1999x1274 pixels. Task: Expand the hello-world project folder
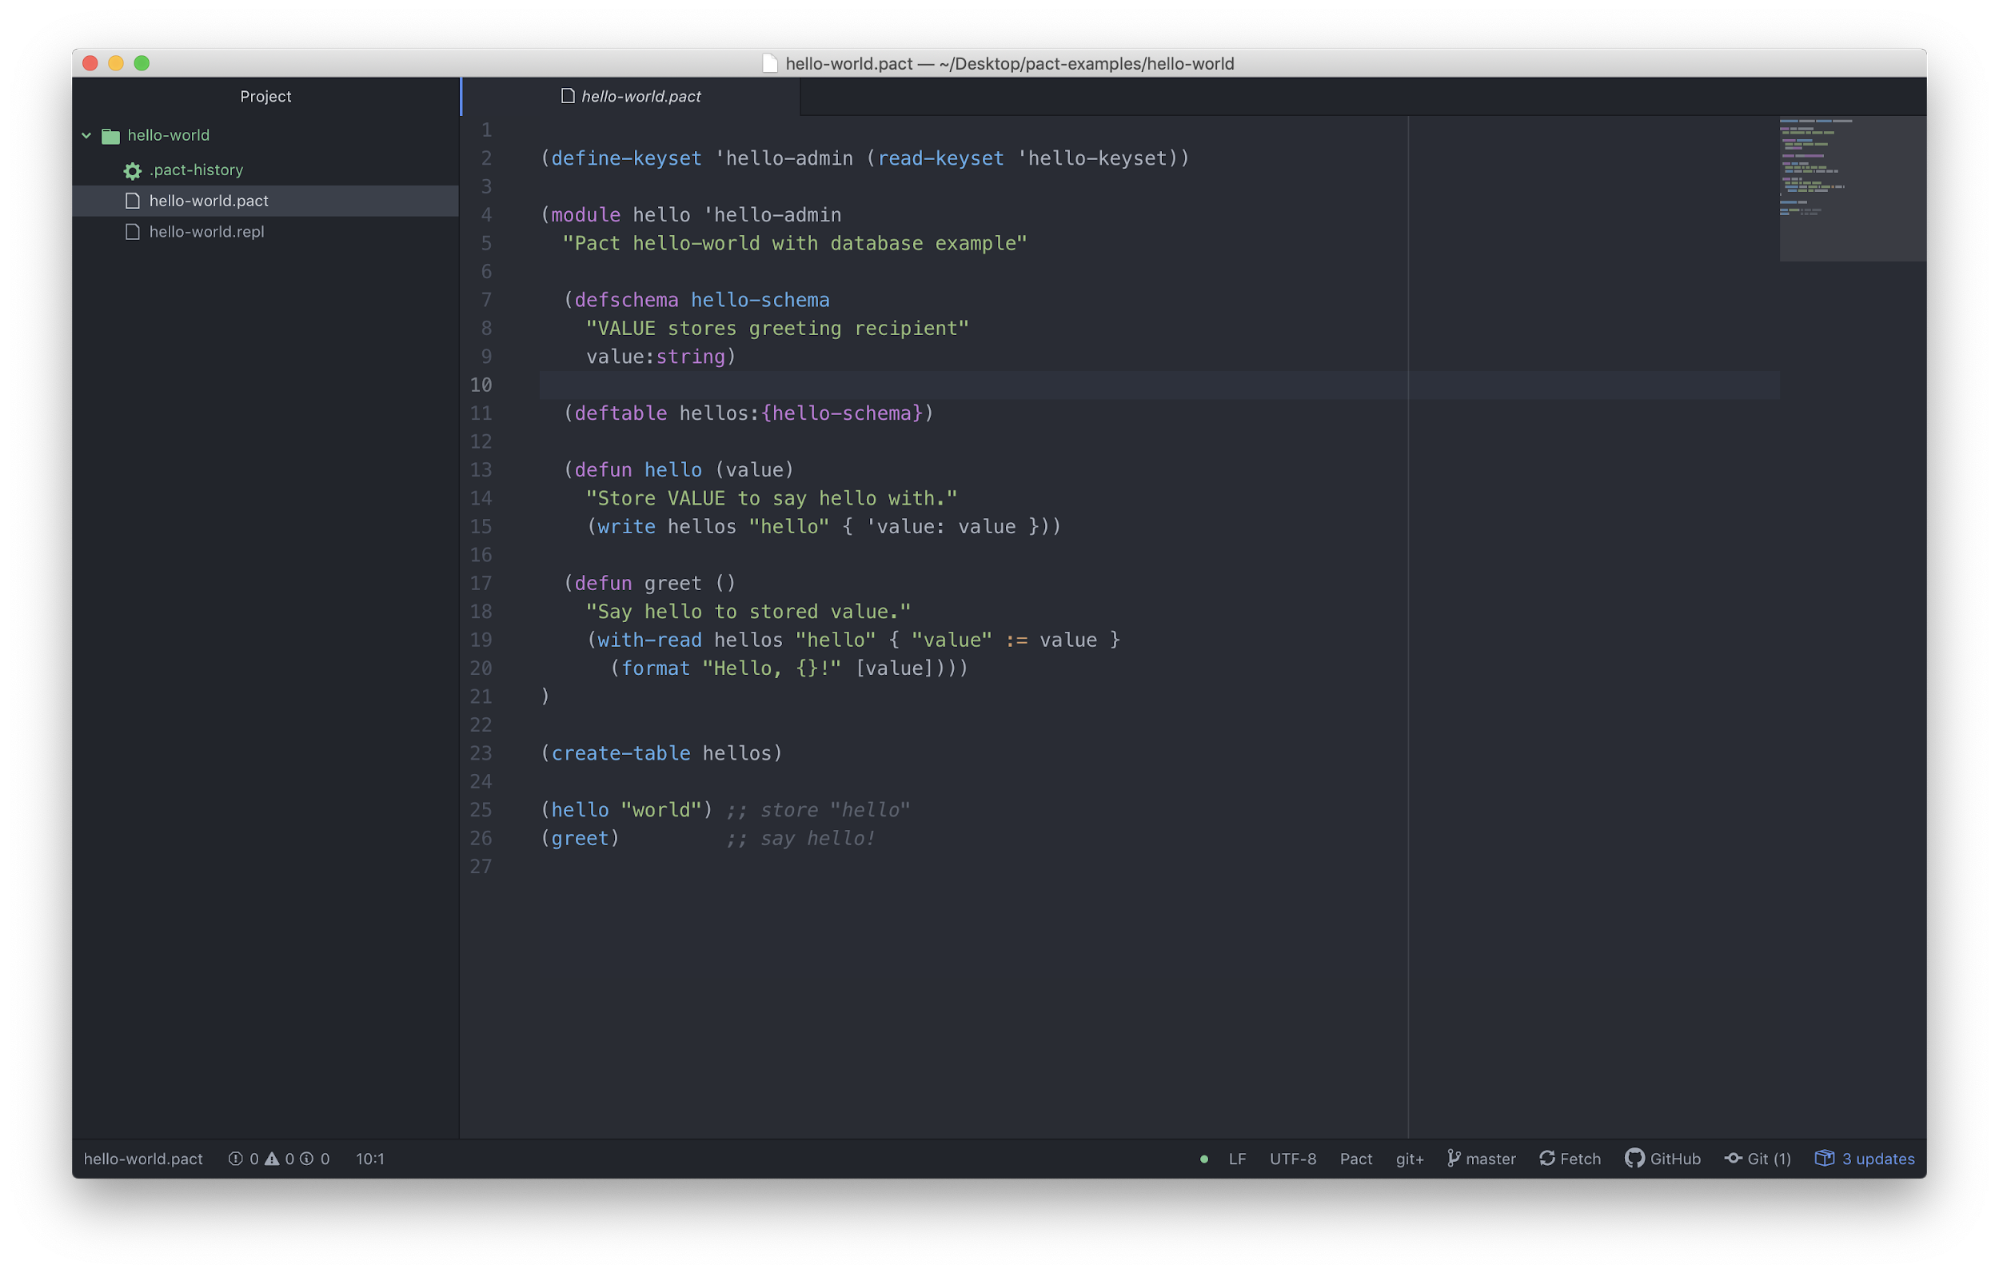coord(90,134)
